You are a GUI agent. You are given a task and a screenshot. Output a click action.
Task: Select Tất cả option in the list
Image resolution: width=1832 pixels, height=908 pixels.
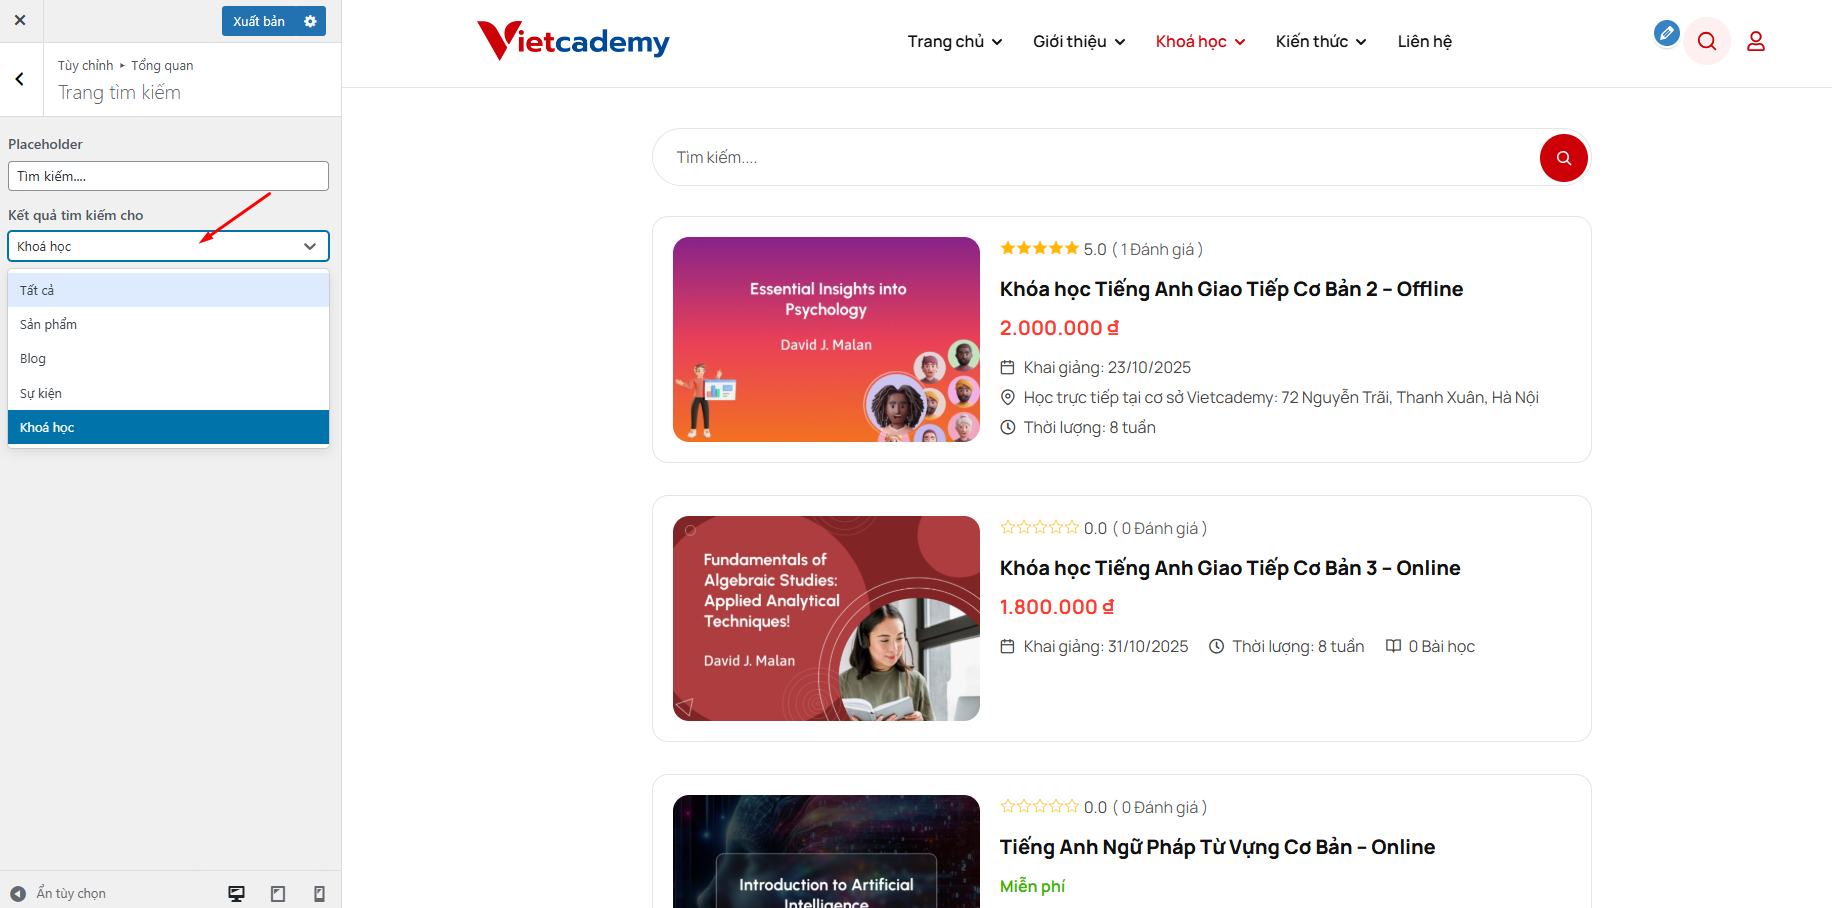168,290
